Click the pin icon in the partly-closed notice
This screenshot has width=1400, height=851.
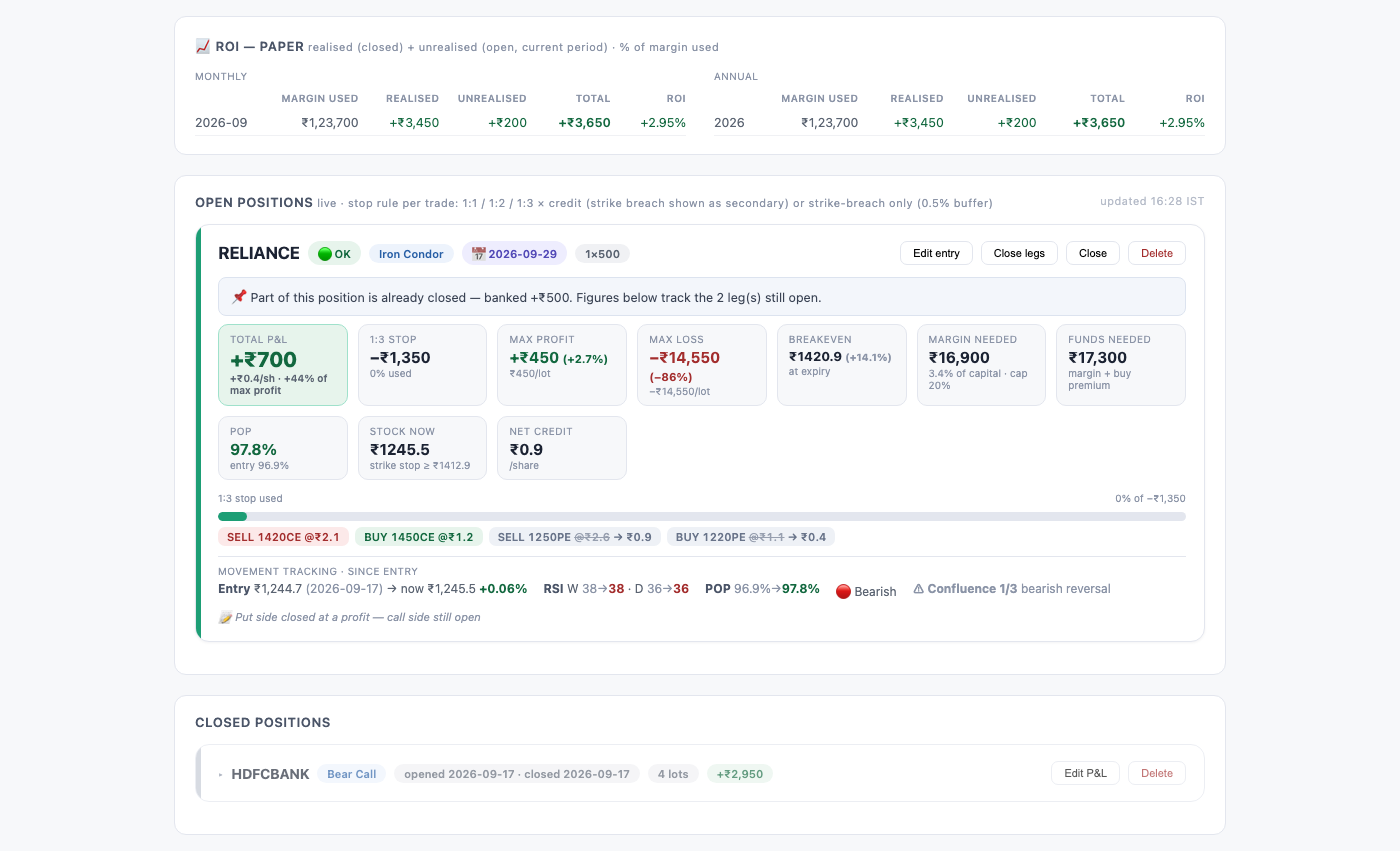coord(239,297)
